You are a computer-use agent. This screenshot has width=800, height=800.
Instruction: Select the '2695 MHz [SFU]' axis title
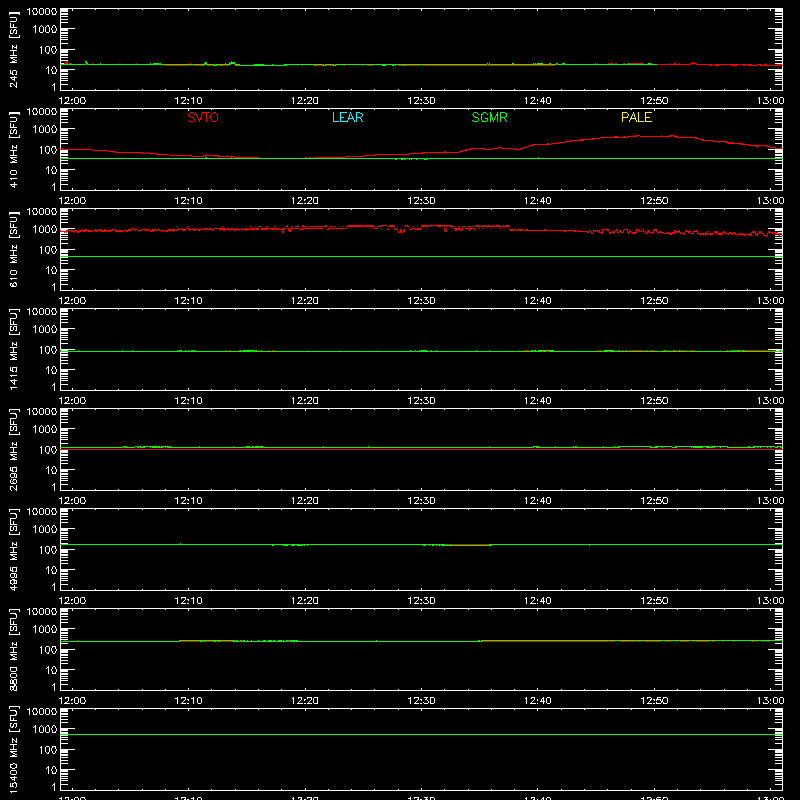[14, 450]
